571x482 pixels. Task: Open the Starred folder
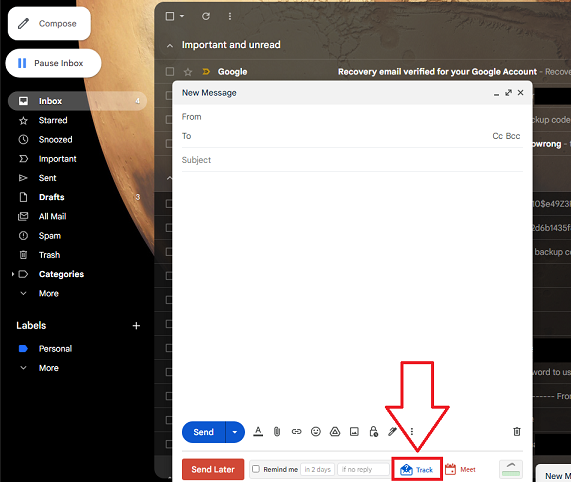click(x=53, y=120)
